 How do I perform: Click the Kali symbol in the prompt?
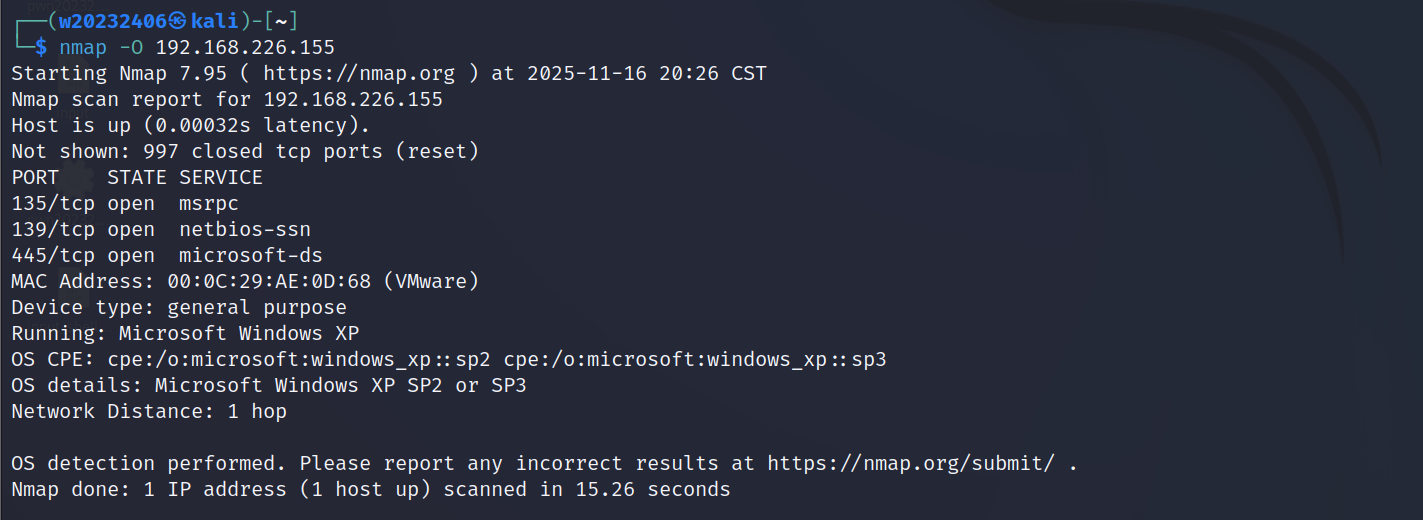(177, 21)
